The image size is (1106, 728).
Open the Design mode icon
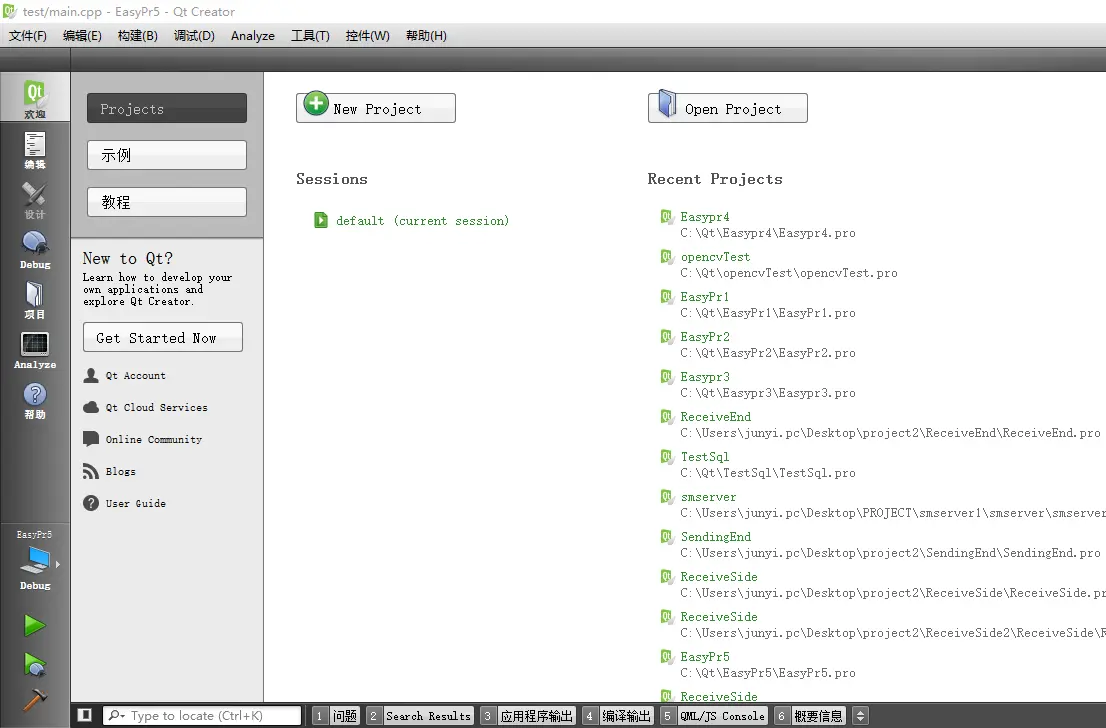click(35, 200)
